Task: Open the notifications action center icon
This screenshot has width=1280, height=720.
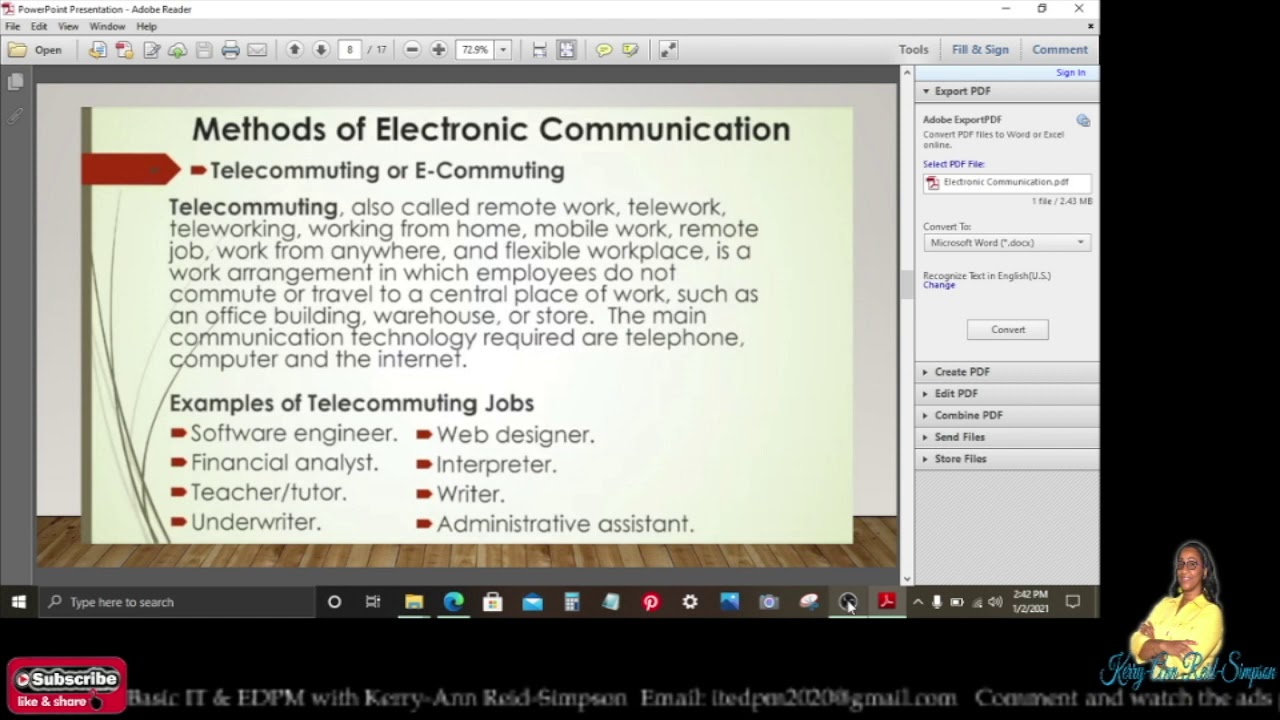Action: [1073, 602]
